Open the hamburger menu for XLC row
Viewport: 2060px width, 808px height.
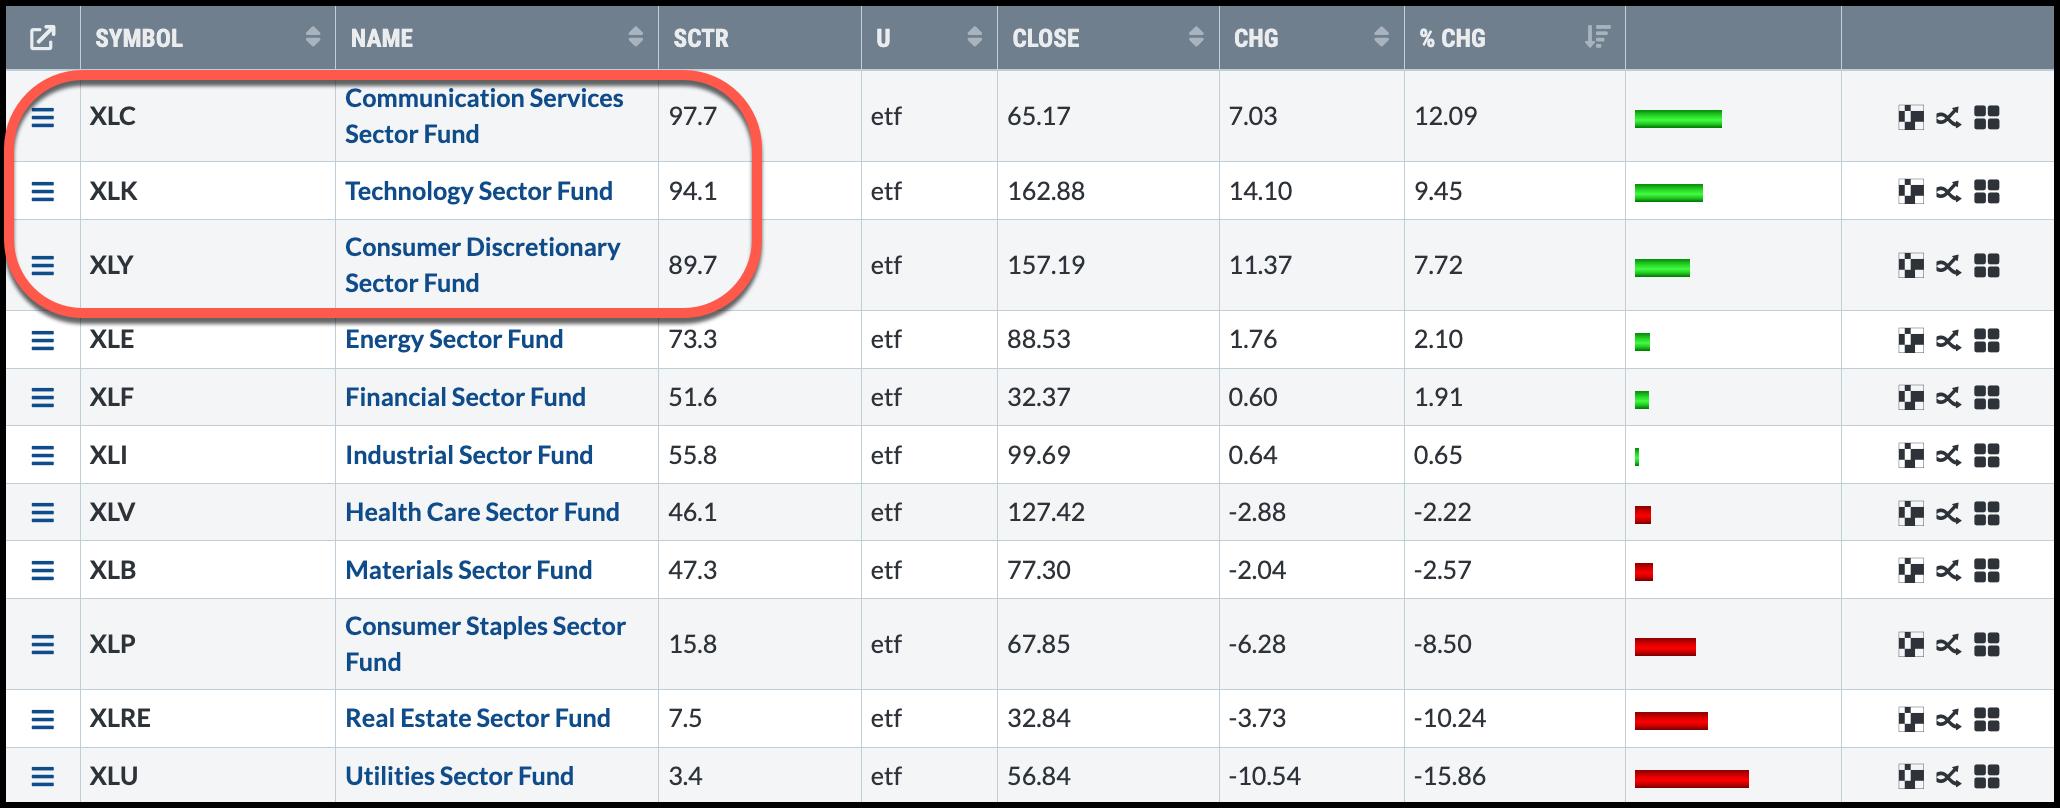(x=42, y=117)
